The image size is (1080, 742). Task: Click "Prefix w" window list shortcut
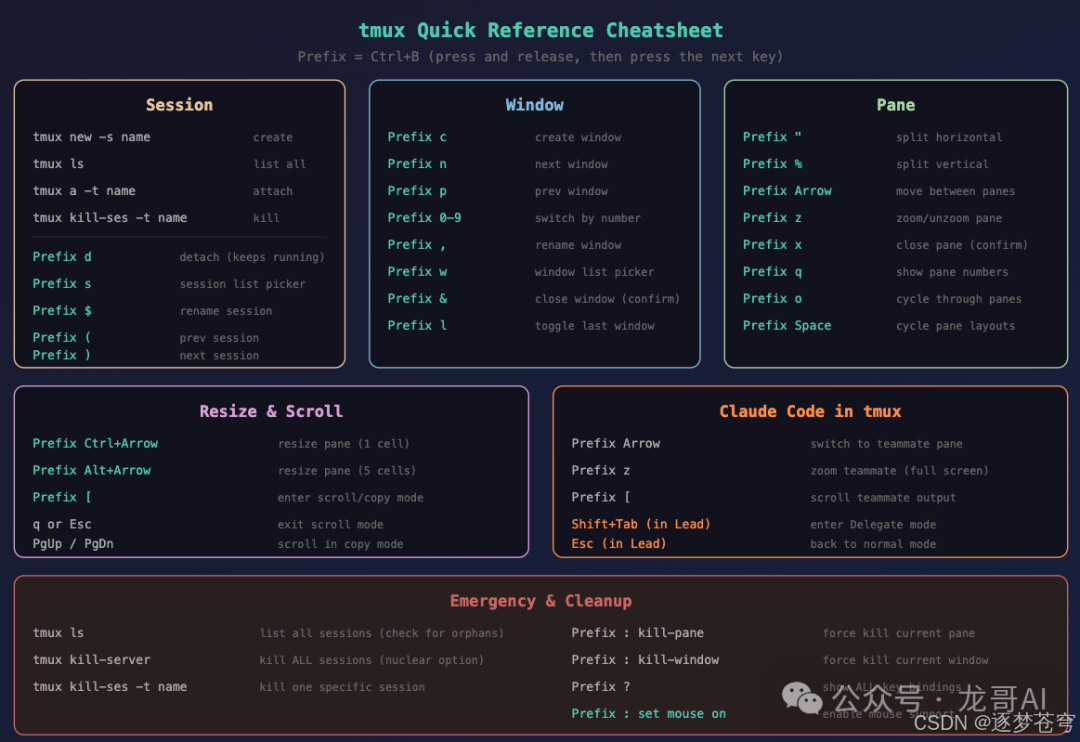click(x=417, y=271)
